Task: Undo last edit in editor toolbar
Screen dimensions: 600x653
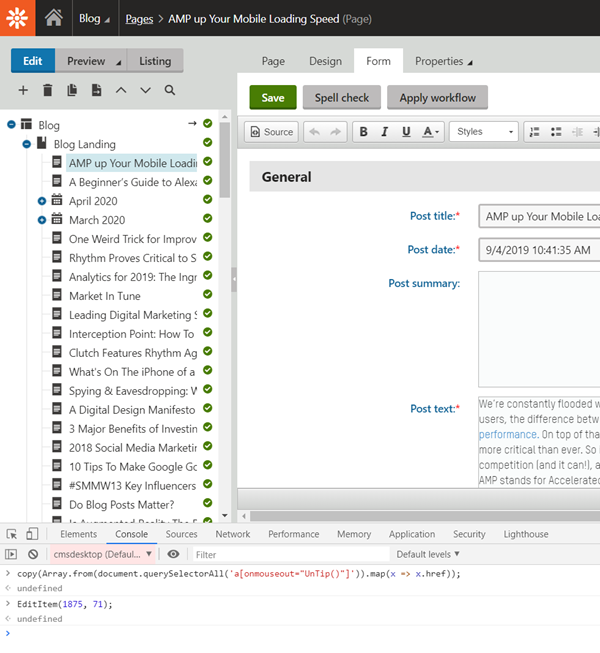Action: 314,132
